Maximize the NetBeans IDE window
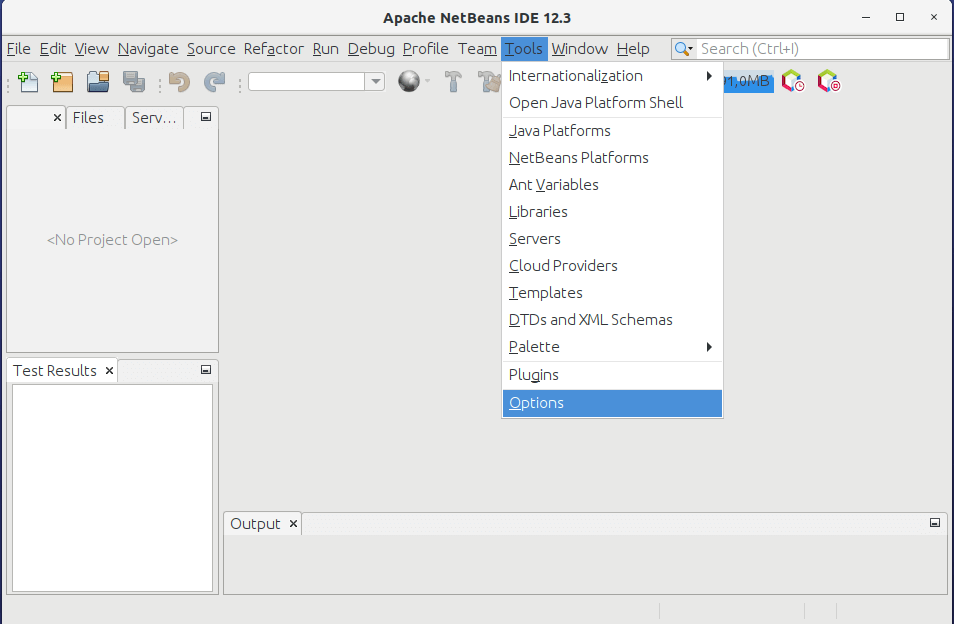Screen dimensions: 954x624 [900, 17]
